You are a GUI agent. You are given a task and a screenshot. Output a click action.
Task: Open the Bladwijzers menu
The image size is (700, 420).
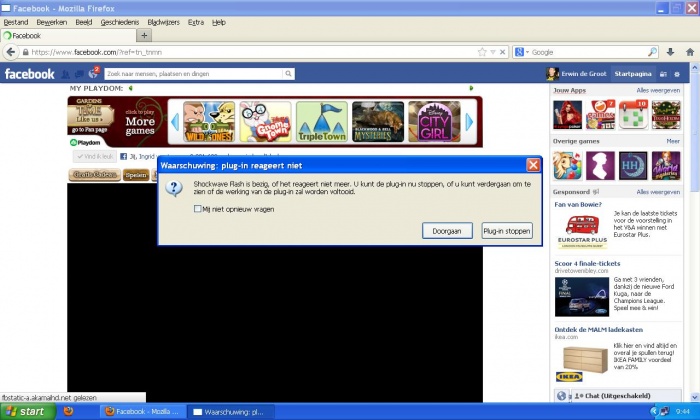[x=163, y=22]
